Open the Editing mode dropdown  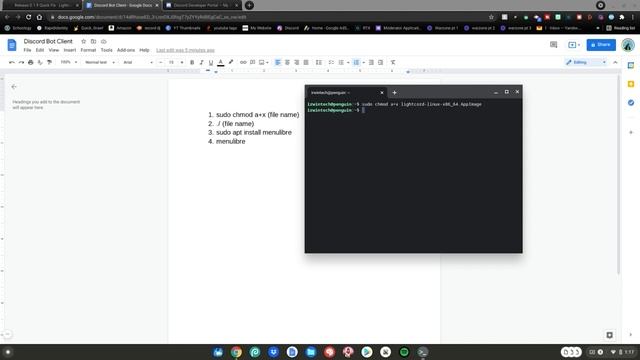pyautogui.click(x=586, y=62)
